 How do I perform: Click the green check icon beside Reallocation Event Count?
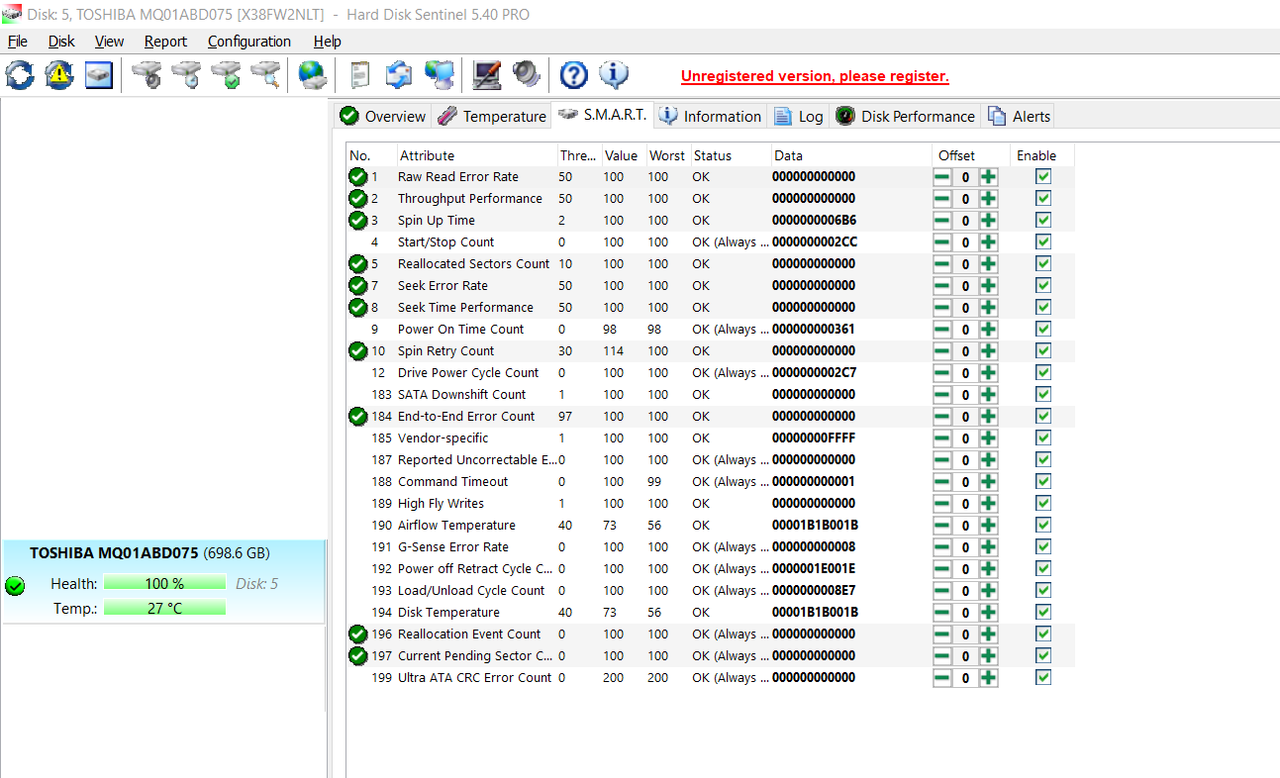358,634
